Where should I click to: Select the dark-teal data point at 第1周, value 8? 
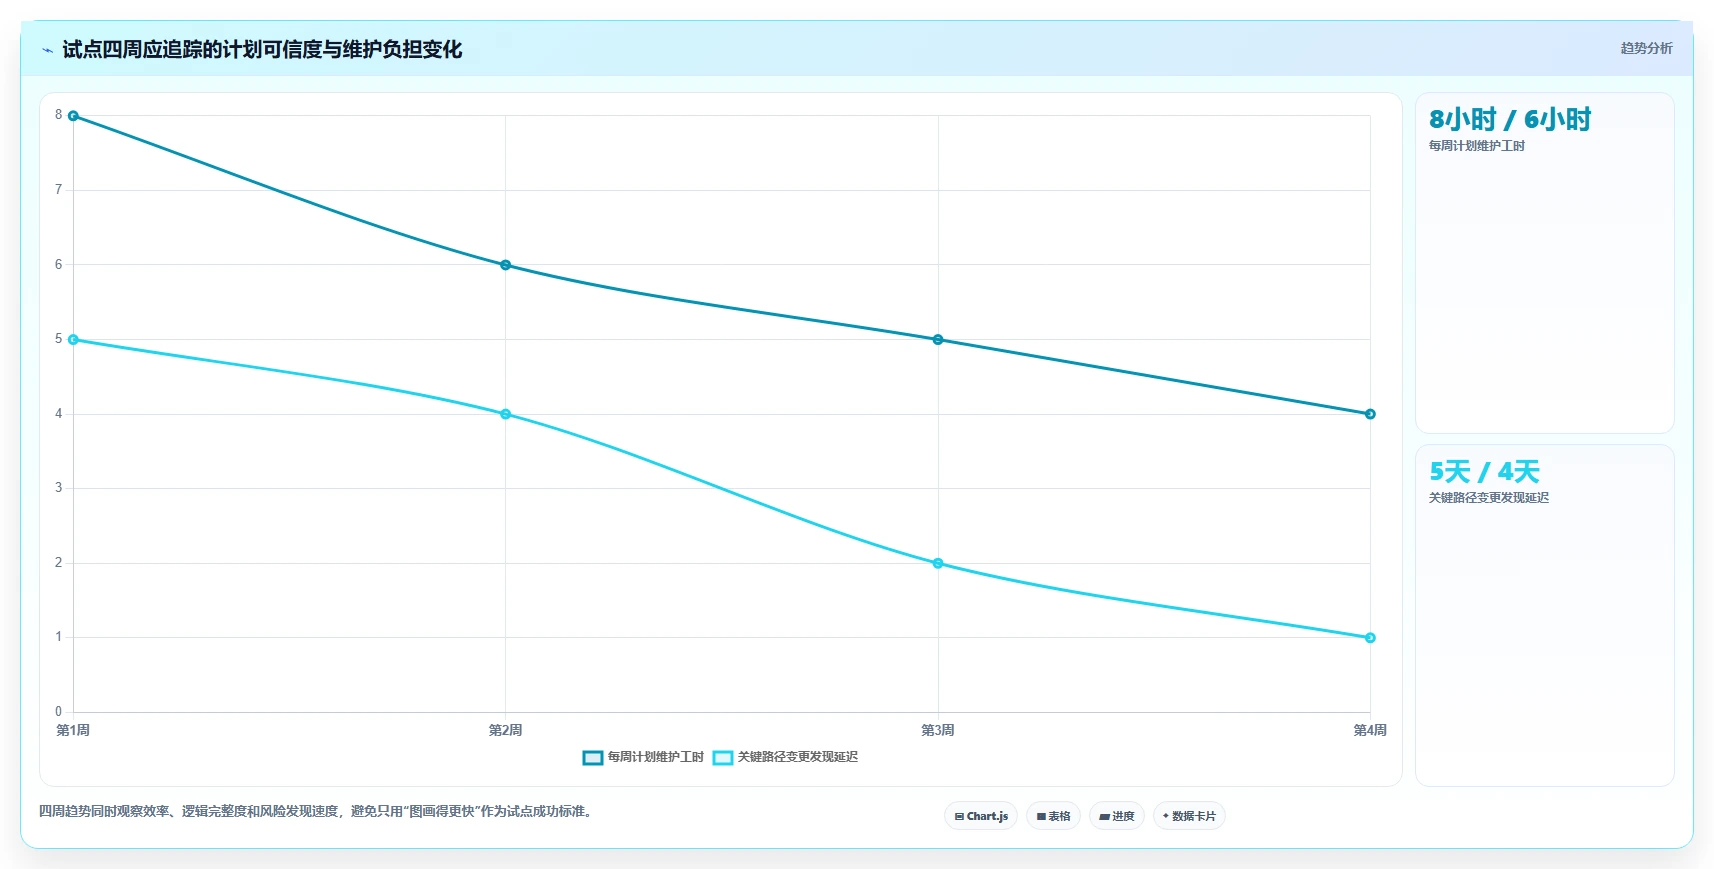[73, 116]
